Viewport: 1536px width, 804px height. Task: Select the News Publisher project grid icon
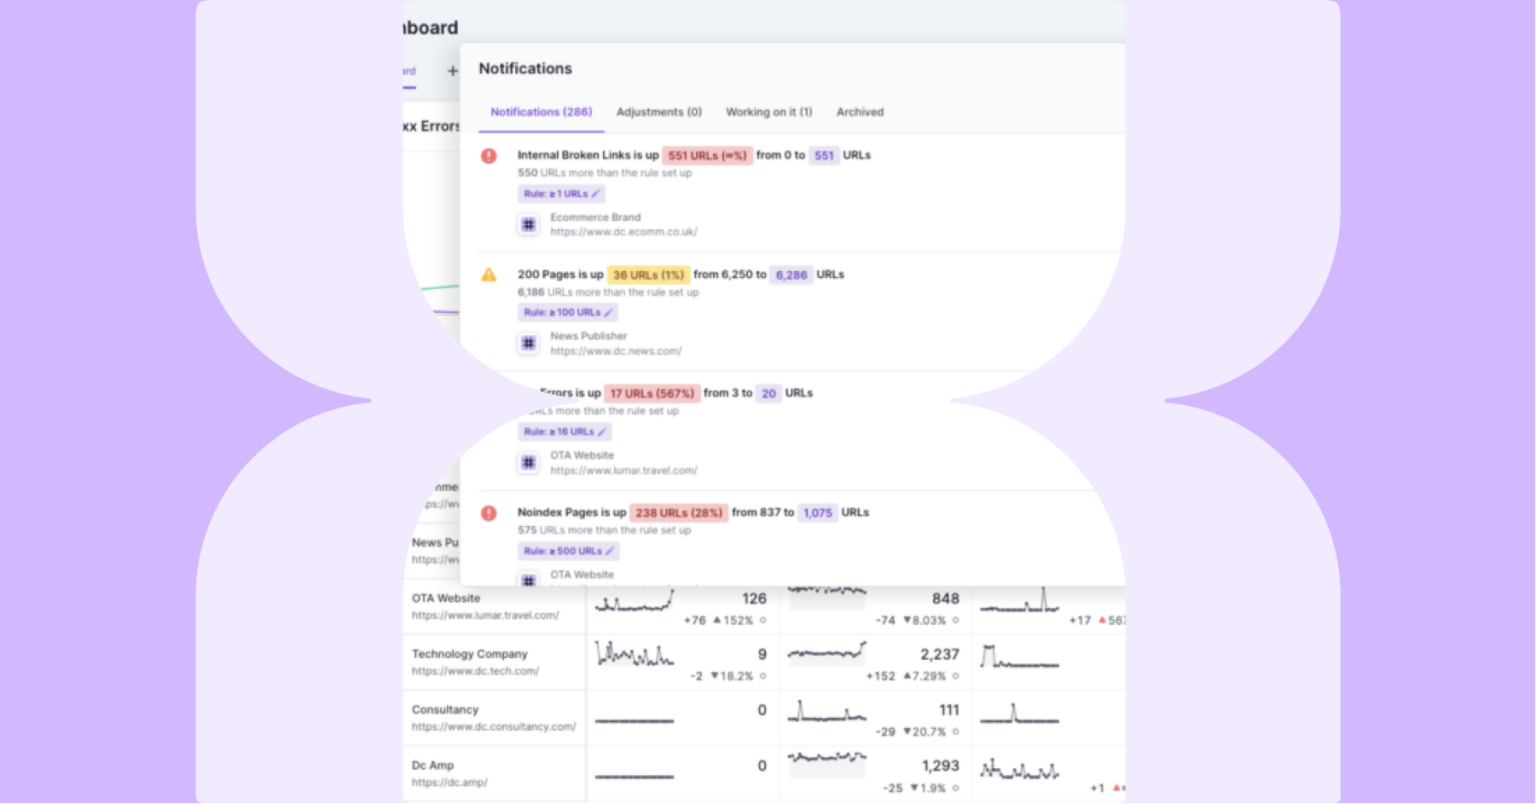[x=528, y=343]
